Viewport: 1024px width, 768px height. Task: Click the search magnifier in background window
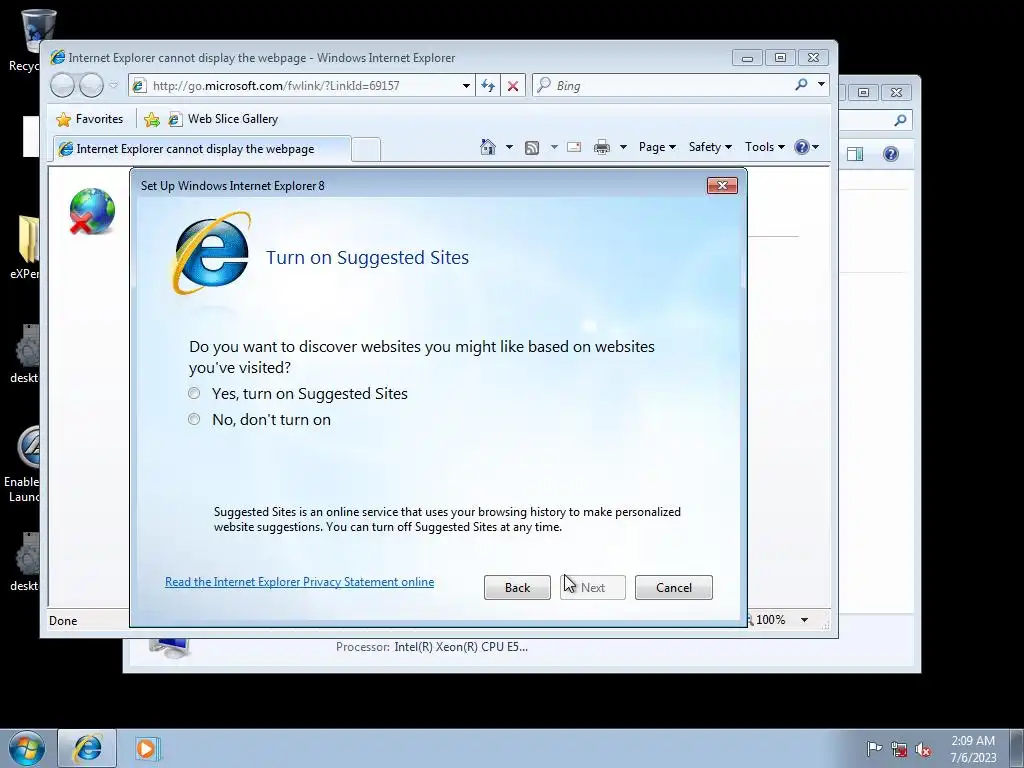901,120
